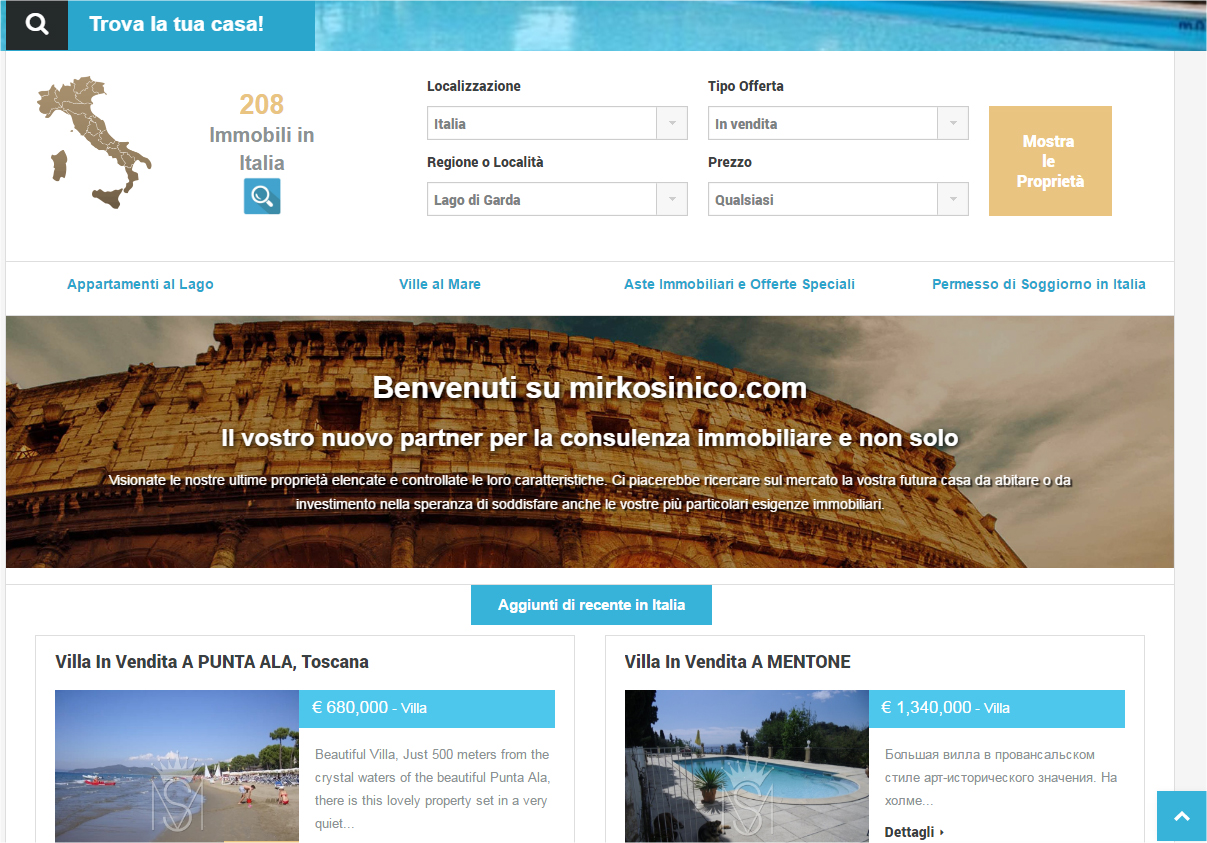The height and width of the screenshot is (843, 1207).
Task: Click scroll-to-top arrow button
Action: pyautogui.click(x=1182, y=817)
